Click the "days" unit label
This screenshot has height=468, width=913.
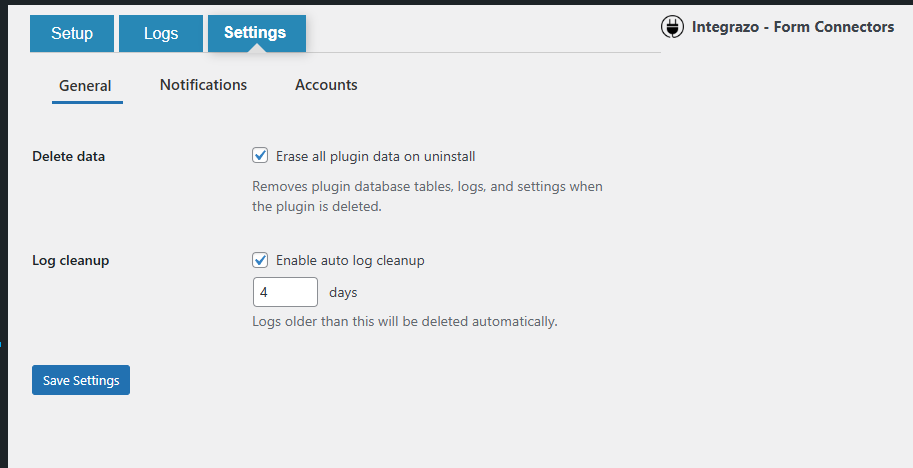(x=343, y=293)
